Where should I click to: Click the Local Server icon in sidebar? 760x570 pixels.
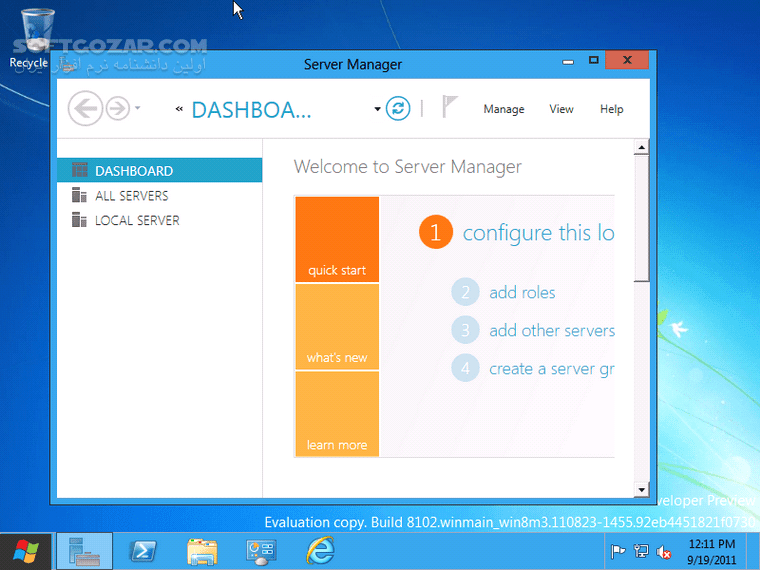79,220
